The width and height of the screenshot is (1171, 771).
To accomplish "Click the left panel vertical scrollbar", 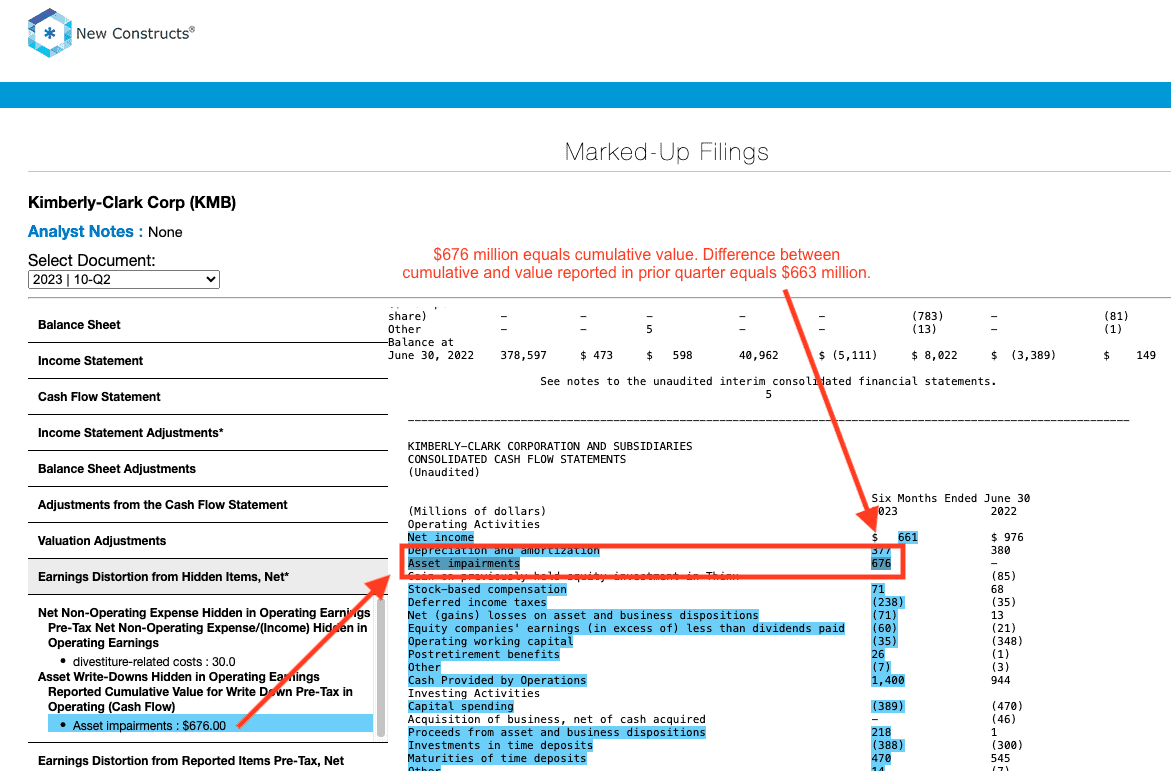I will (x=381, y=665).
